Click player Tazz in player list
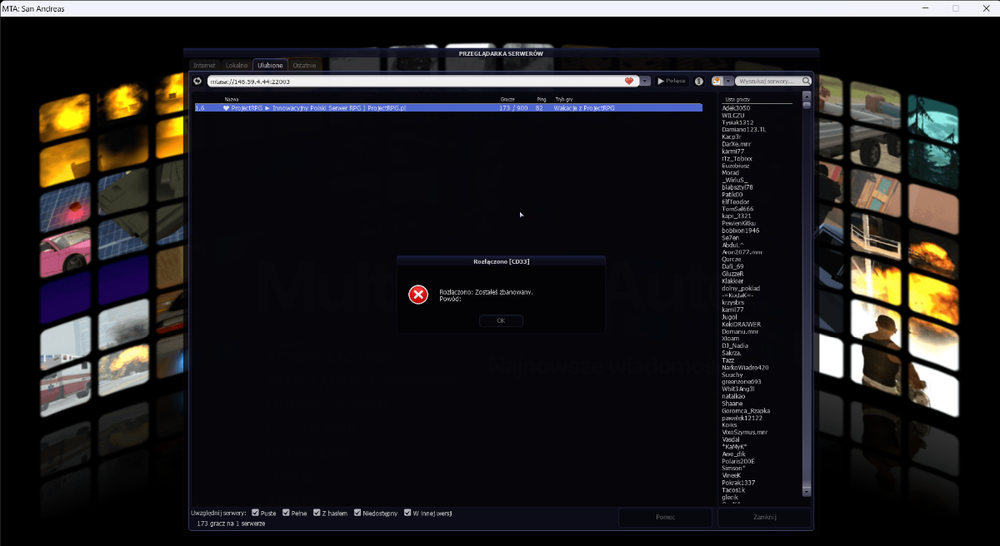The height and width of the screenshot is (546, 1000). click(x=728, y=360)
